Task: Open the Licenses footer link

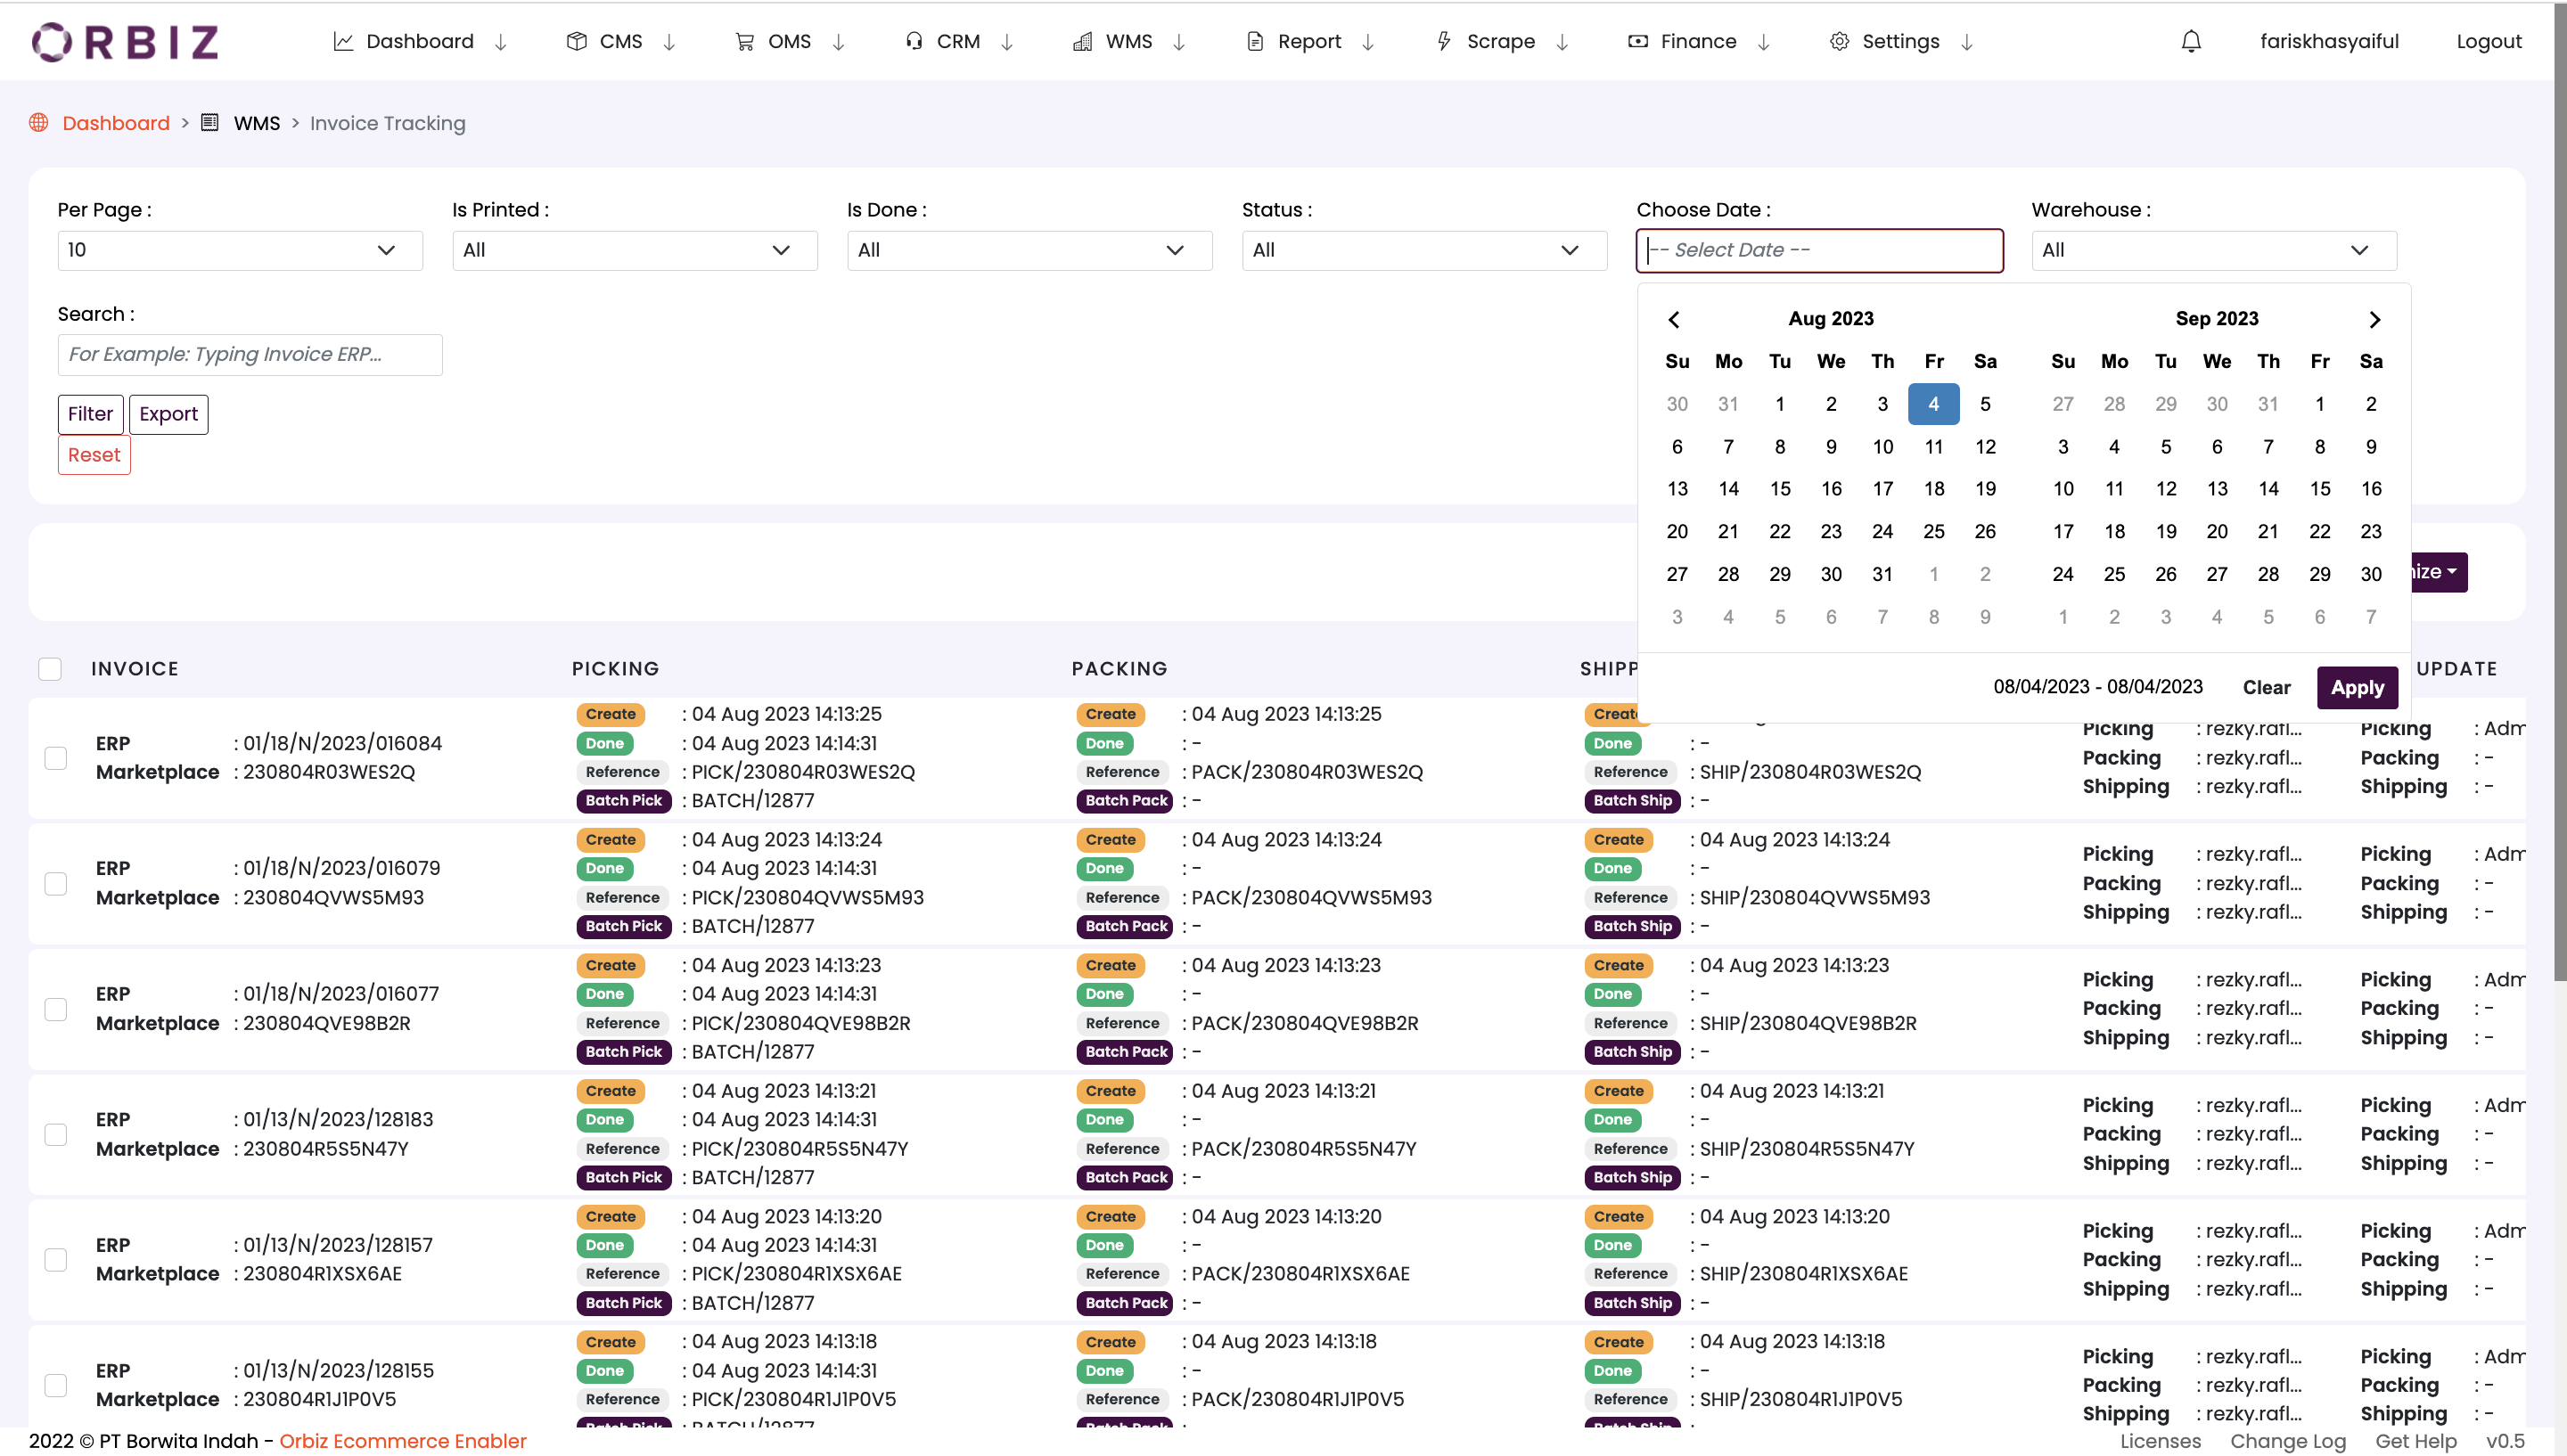Action: (2160, 1441)
